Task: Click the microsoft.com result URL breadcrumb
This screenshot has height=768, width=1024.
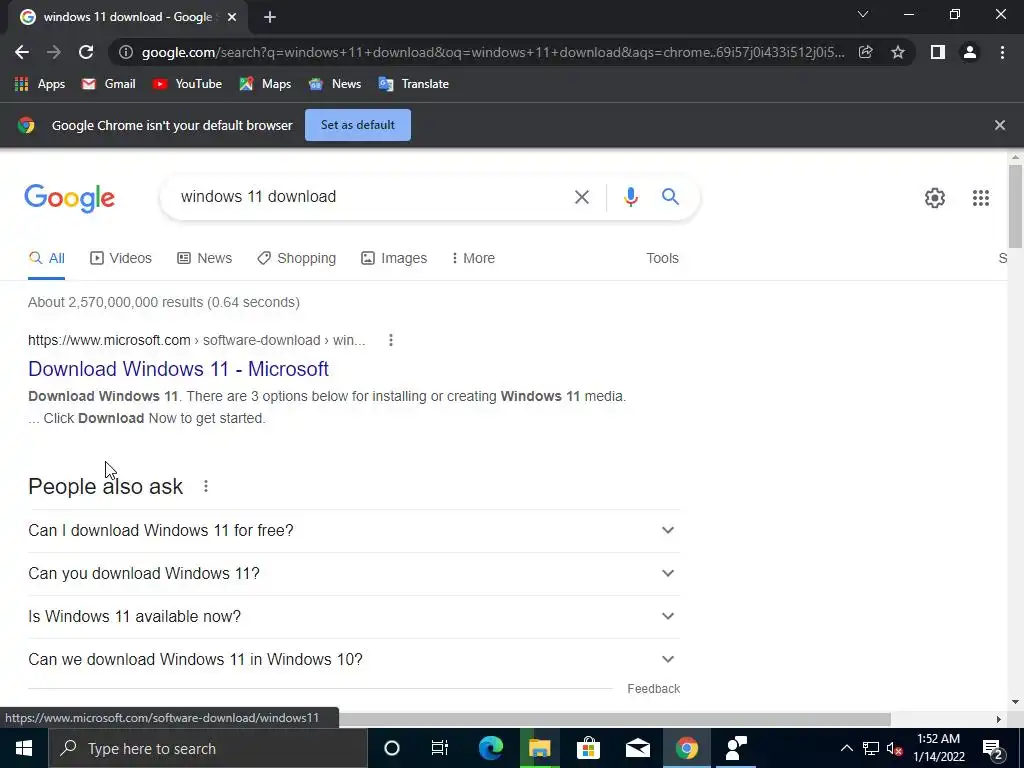Action: (x=197, y=340)
